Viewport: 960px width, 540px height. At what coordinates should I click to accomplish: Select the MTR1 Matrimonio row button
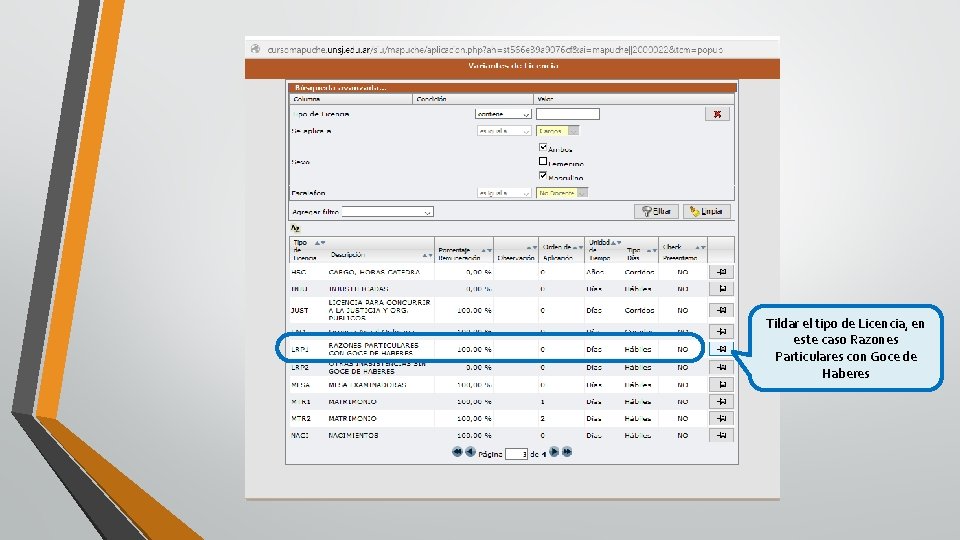[x=721, y=402]
